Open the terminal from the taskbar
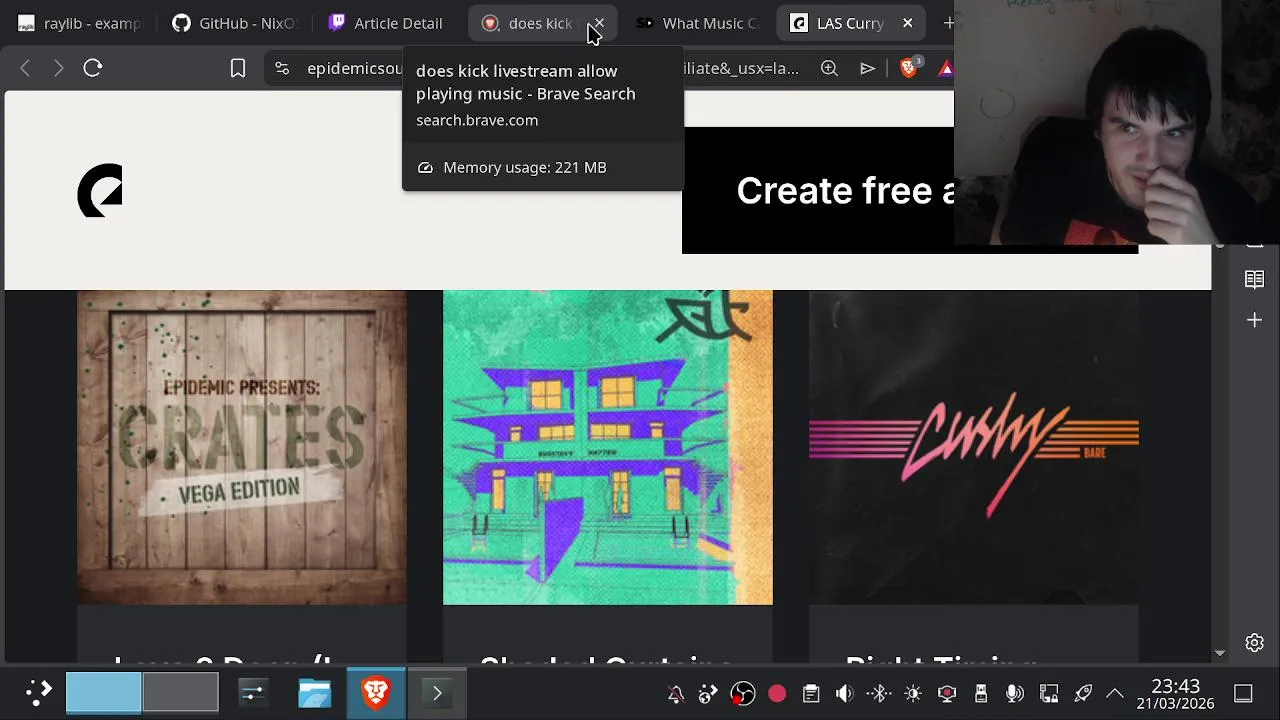 (437, 692)
